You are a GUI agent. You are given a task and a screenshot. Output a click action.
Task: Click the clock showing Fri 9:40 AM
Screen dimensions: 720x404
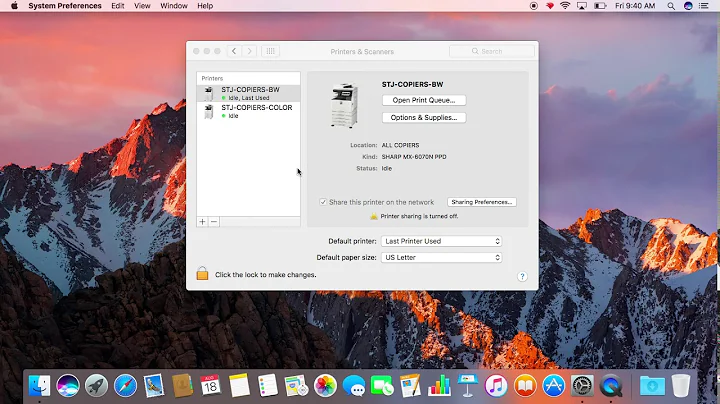coord(635,6)
